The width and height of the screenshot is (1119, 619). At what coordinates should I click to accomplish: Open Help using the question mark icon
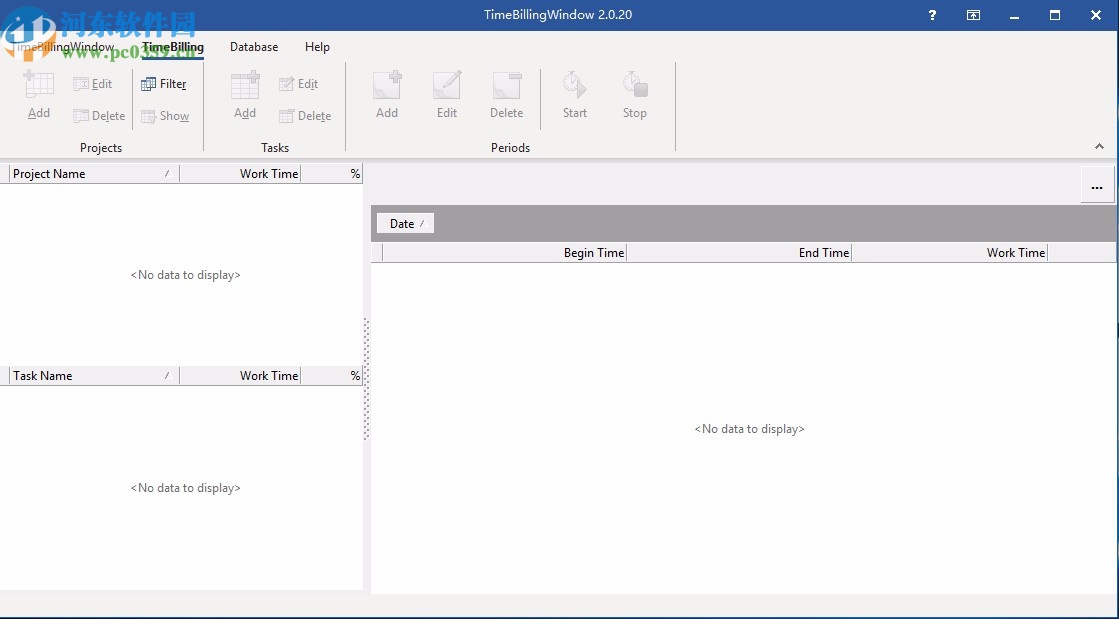pyautogui.click(x=931, y=15)
